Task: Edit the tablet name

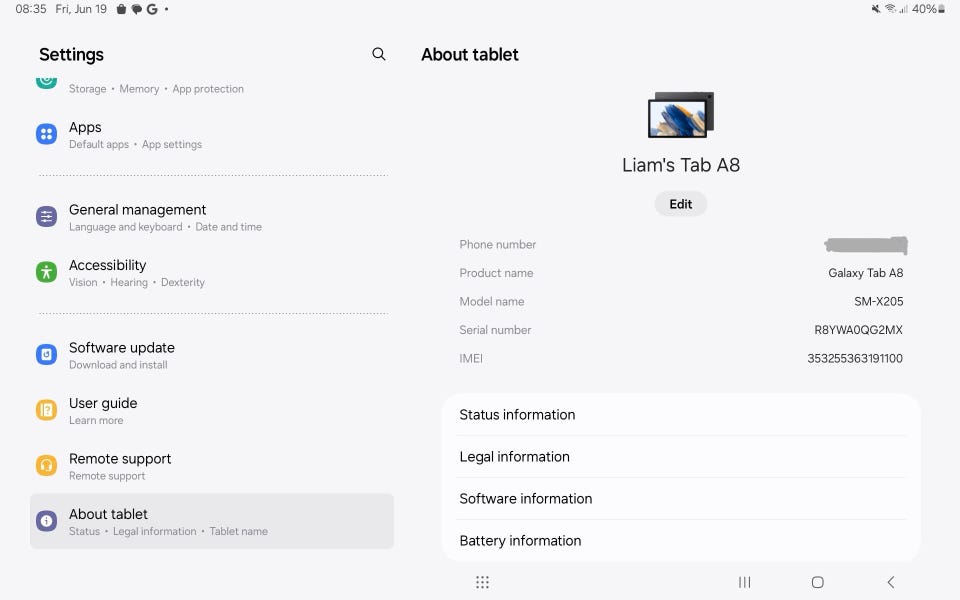Action: click(x=681, y=204)
